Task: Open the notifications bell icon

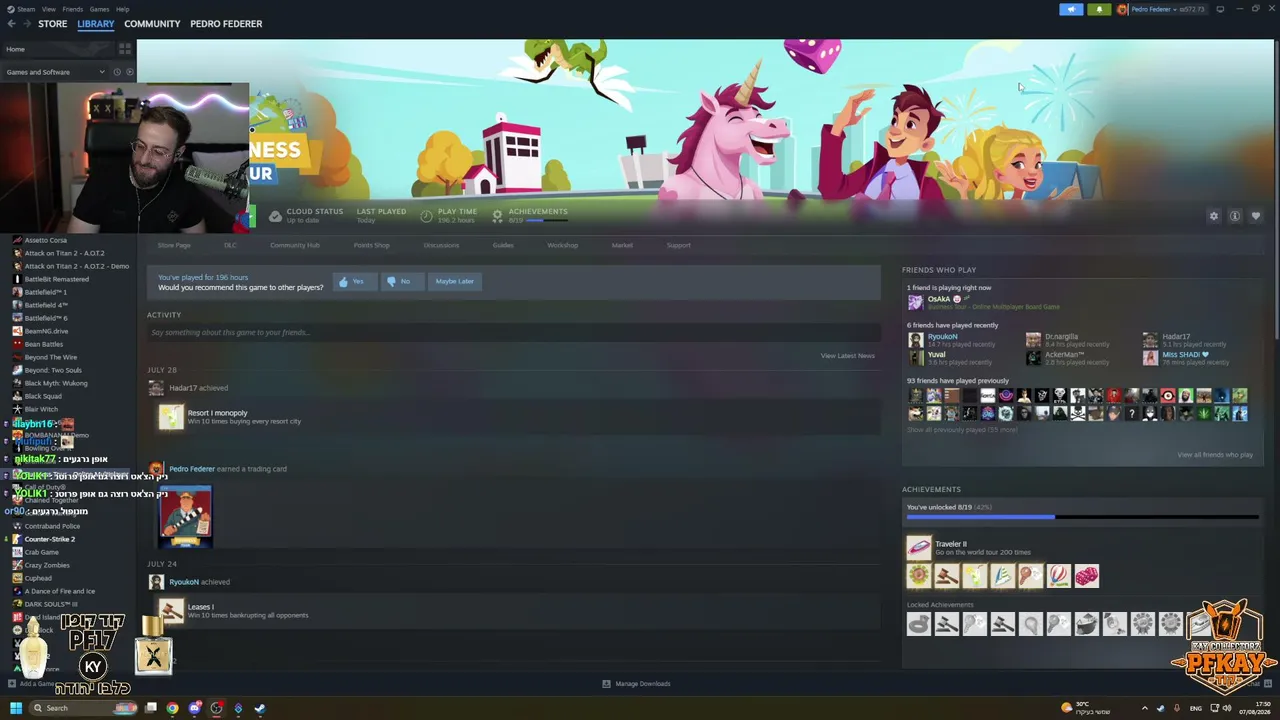Action: 1099,9
